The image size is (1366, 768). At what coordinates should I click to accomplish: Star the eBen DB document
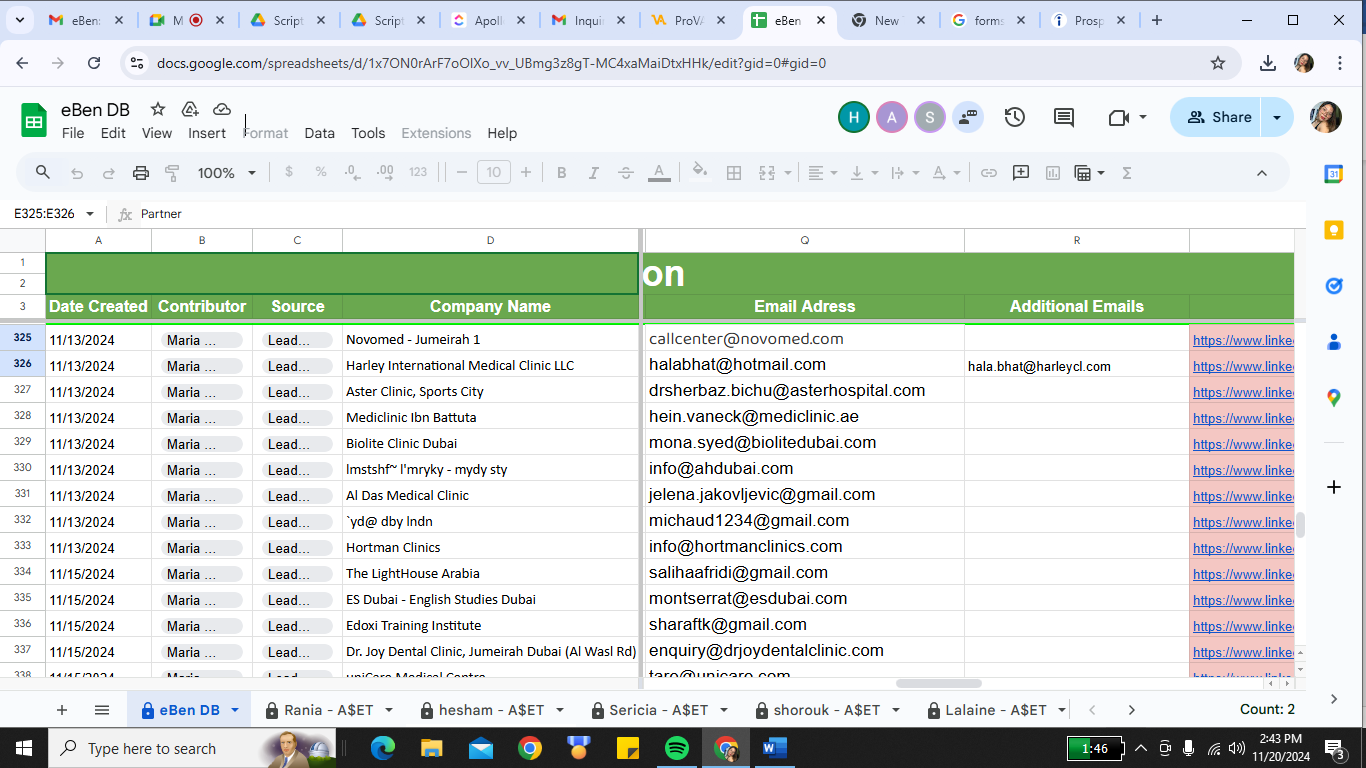pyautogui.click(x=158, y=109)
